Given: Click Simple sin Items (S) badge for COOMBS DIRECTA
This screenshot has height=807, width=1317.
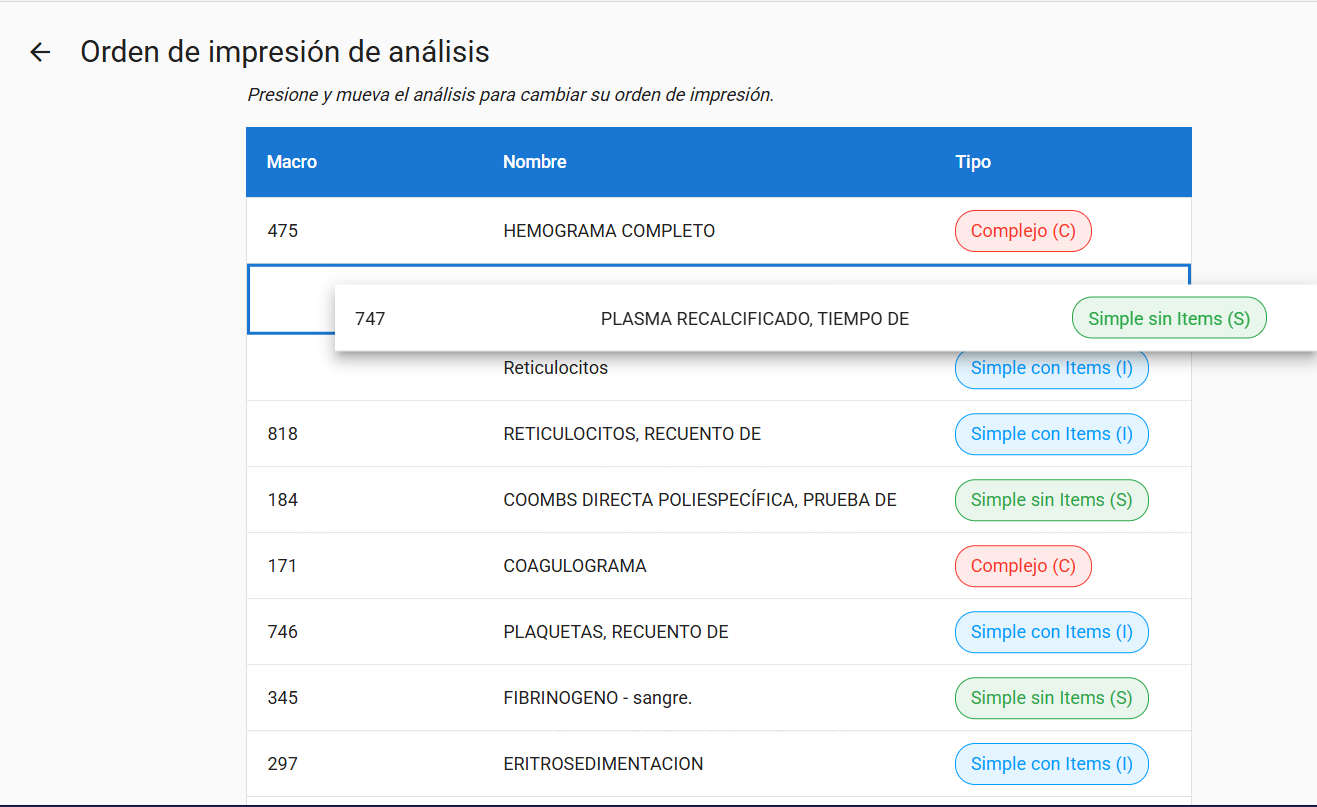Looking at the screenshot, I should click(1052, 500).
